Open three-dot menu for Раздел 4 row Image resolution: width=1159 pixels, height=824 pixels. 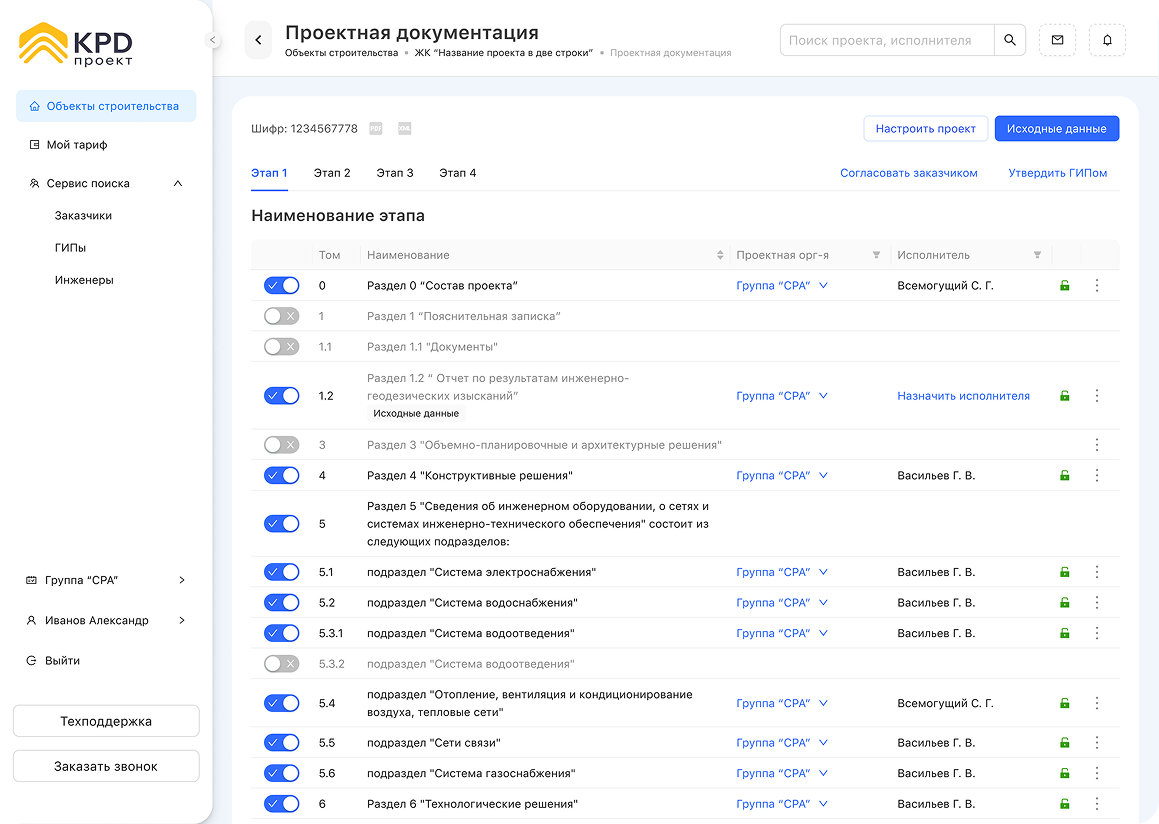tap(1097, 476)
